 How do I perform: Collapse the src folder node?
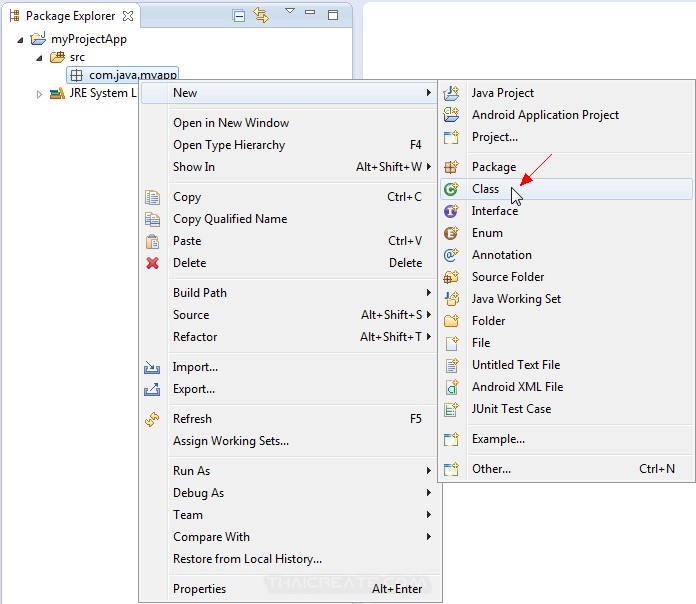(40, 58)
